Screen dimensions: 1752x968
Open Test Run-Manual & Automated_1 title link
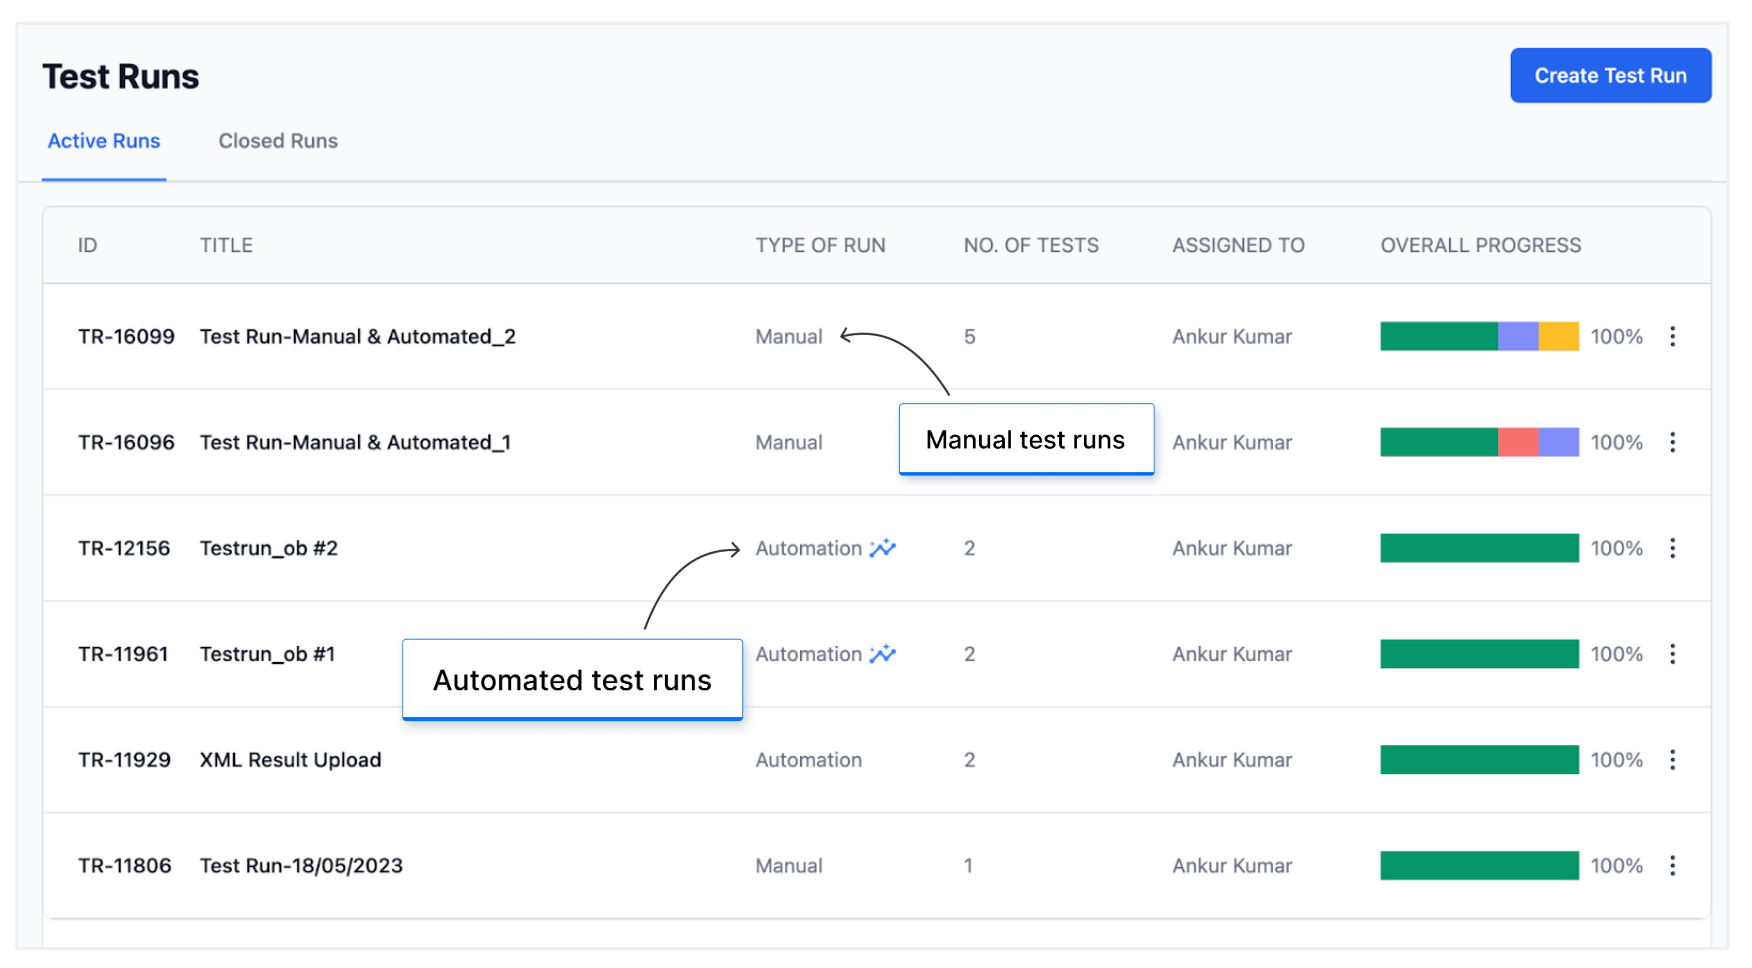pos(355,443)
